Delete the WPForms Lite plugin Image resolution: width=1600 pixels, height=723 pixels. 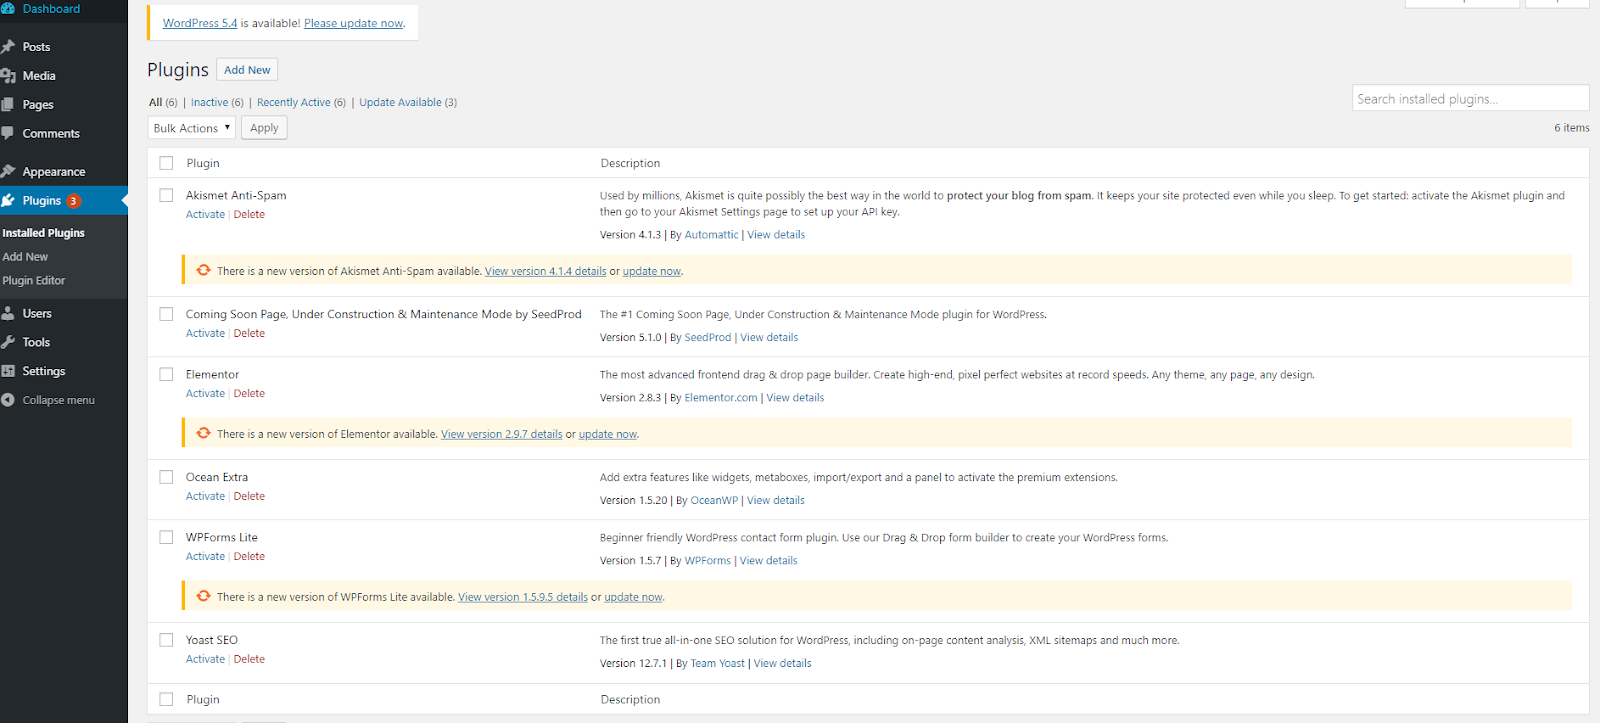249,556
